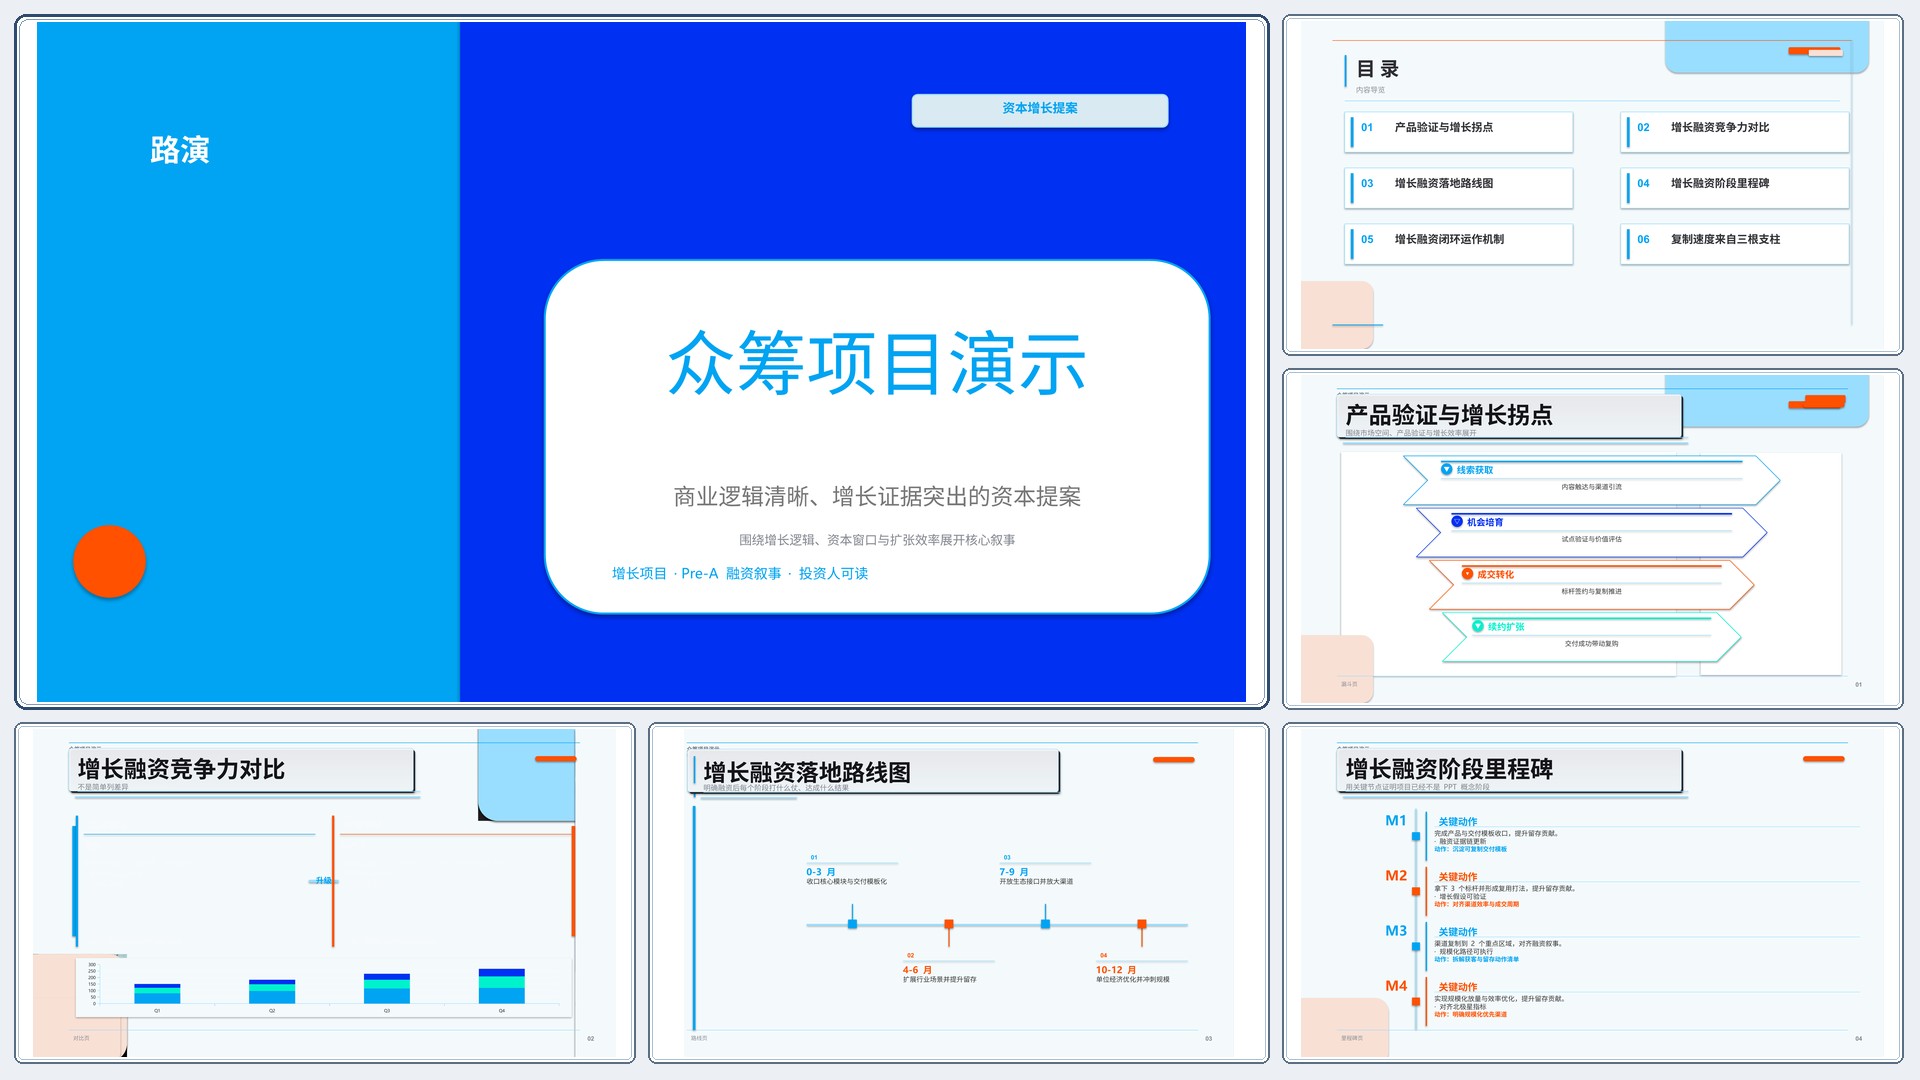Click the Q4 bar in the comparison chart

click(x=502, y=986)
